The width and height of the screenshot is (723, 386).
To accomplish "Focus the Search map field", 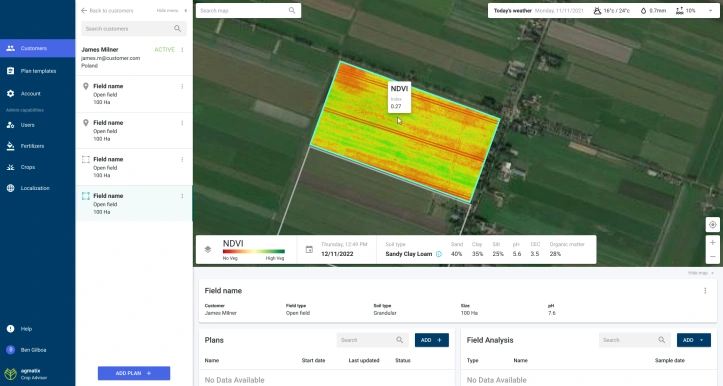I will point(248,10).
